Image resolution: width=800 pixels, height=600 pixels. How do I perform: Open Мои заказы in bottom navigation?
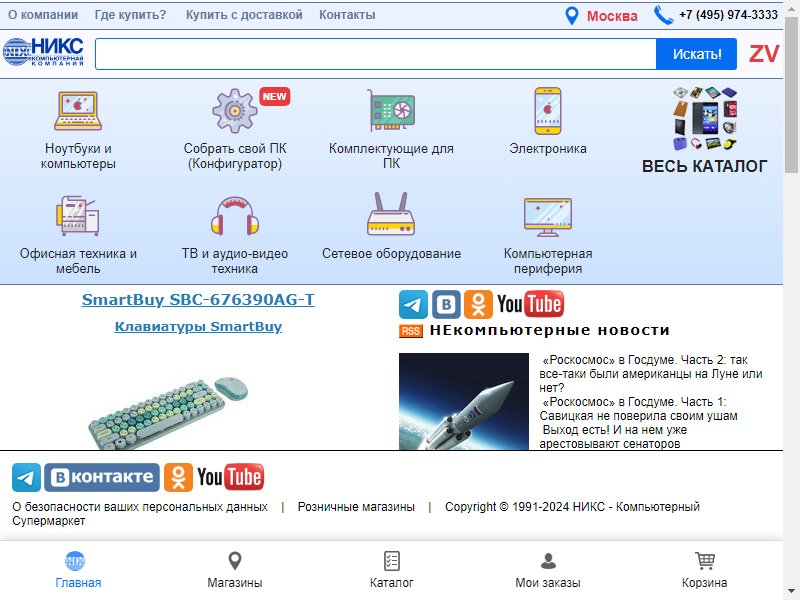coord(548,570)
